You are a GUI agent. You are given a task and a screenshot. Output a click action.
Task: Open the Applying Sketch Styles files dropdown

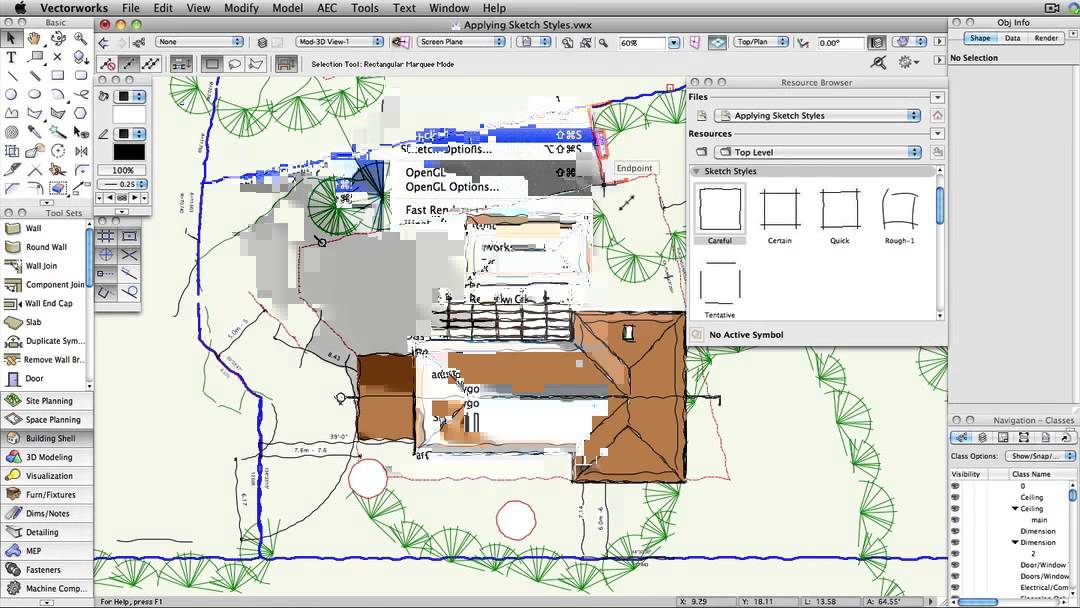pyautogui.click(x=818, y=116)
